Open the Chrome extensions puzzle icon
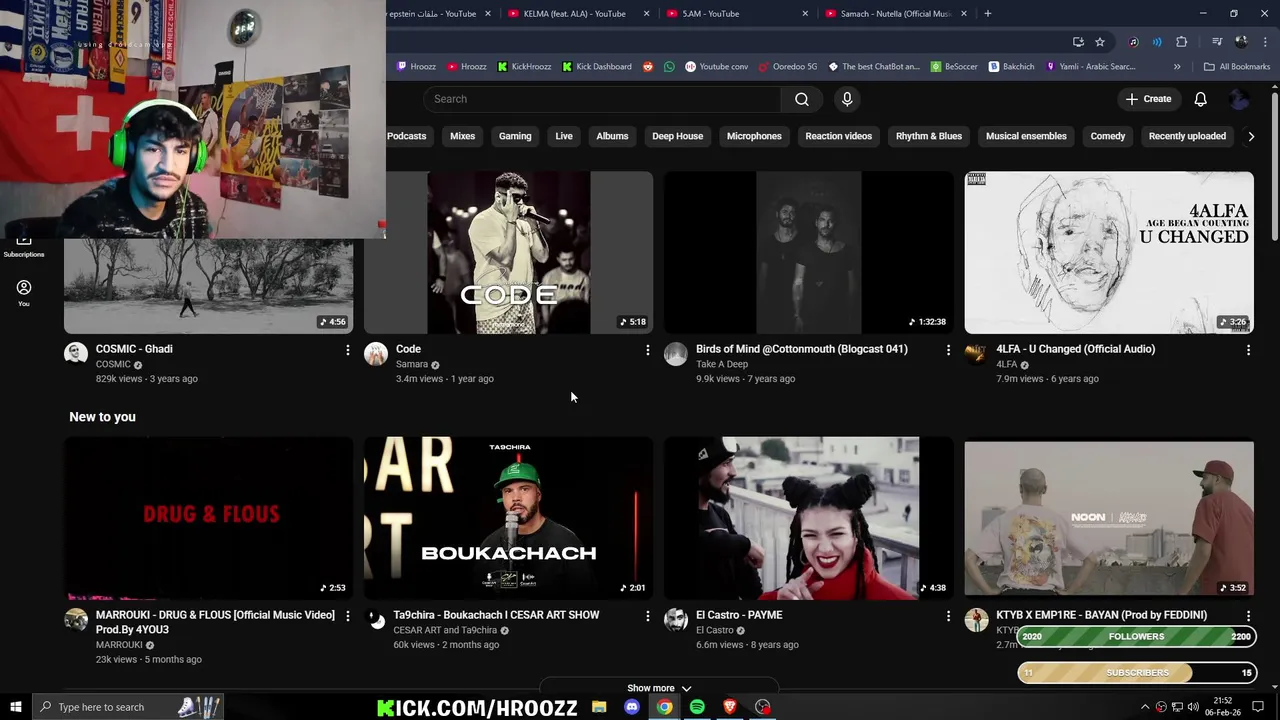 tap(1182, 42)
